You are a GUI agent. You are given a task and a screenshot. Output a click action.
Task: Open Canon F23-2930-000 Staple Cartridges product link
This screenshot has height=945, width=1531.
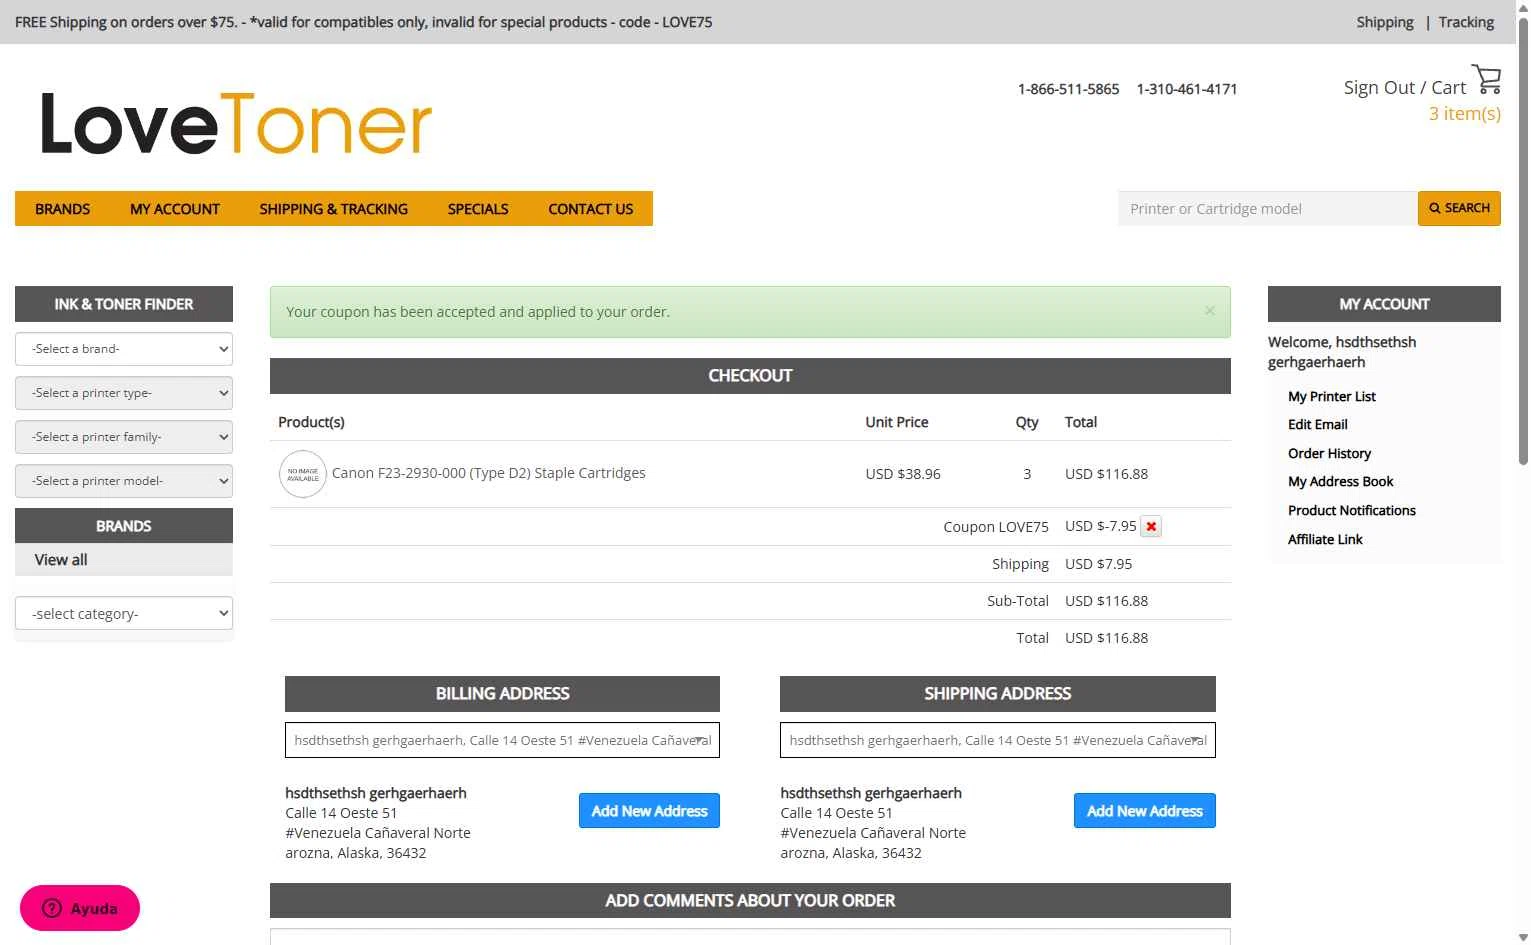tap(489, 473)
